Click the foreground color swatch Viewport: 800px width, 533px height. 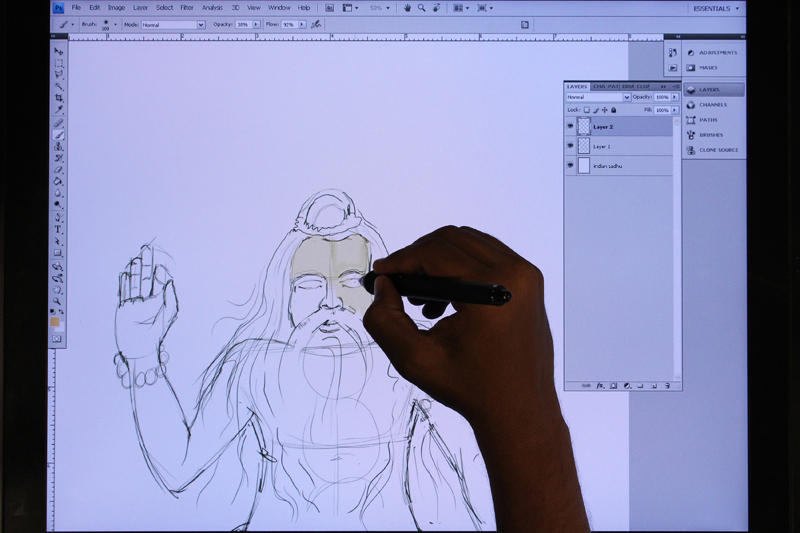tap(56, 323)
